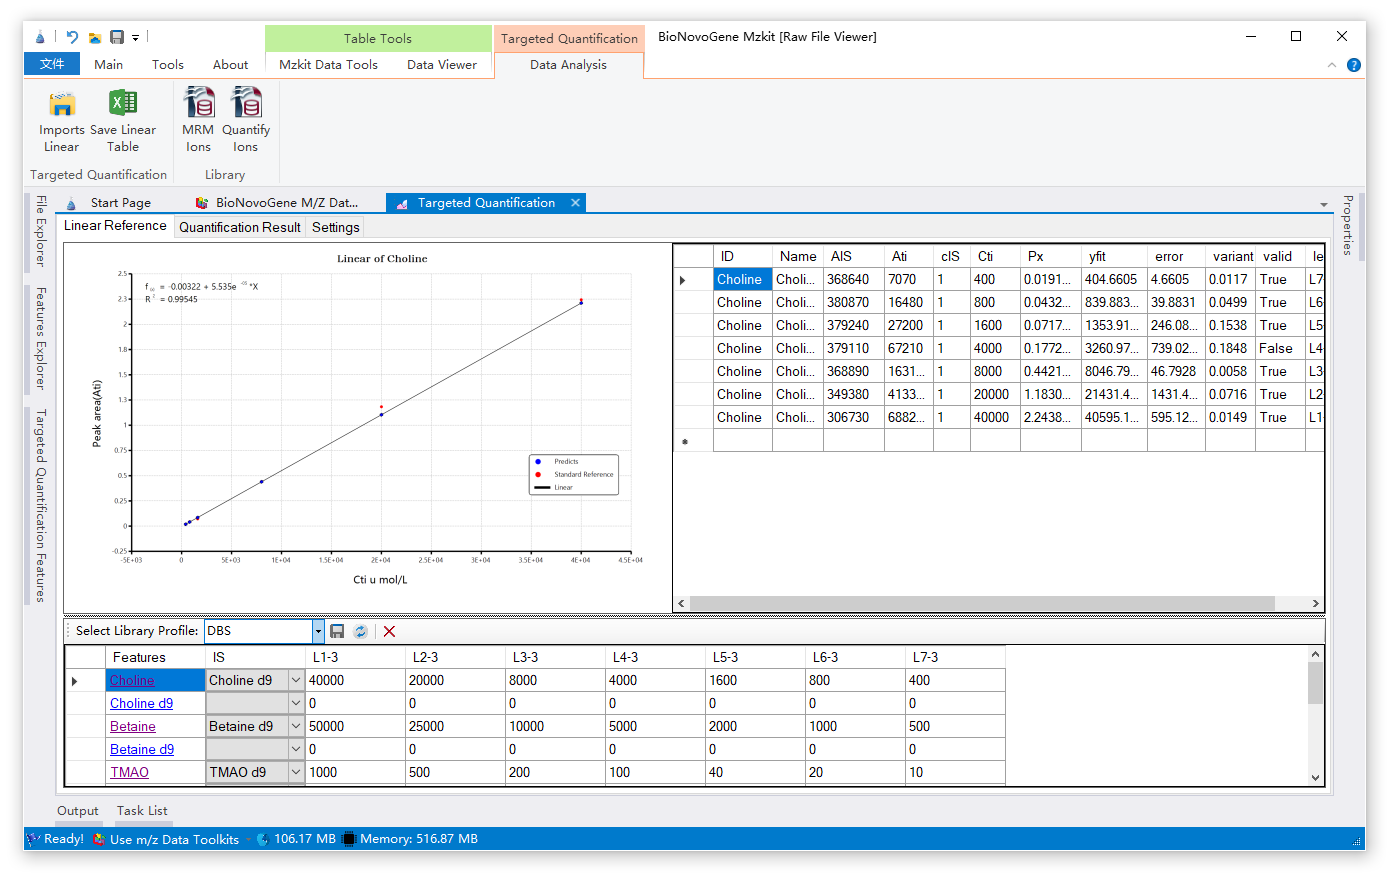Screen dimensions: 1397x875
Task: Switch to Mzkit Data Tools tab
Action: pyautogui.click(x=328, y=64)
